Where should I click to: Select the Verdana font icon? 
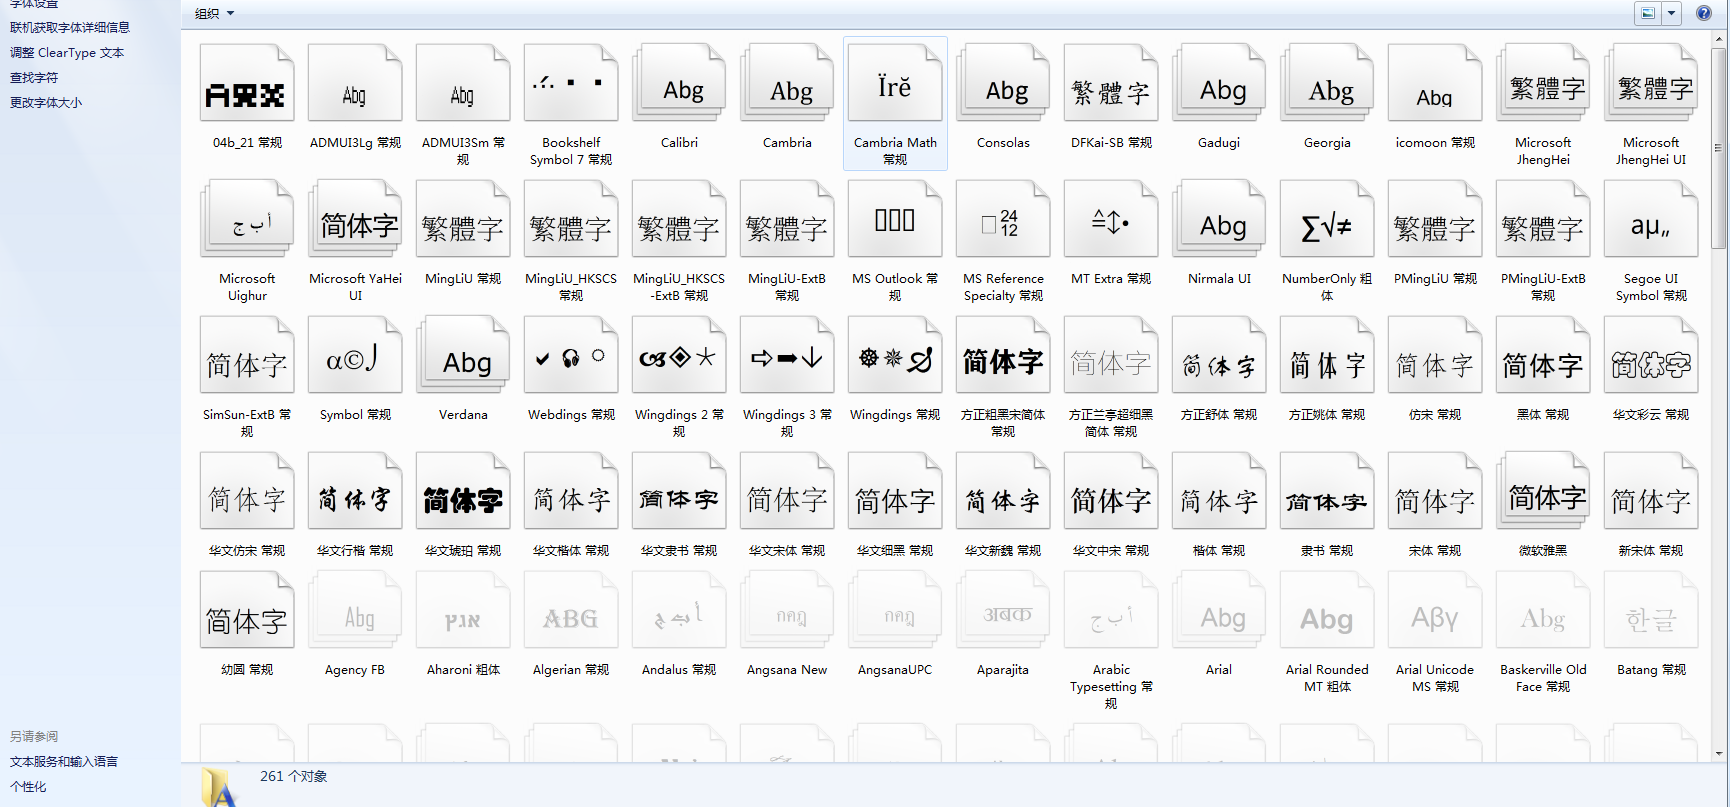point(463,355)
